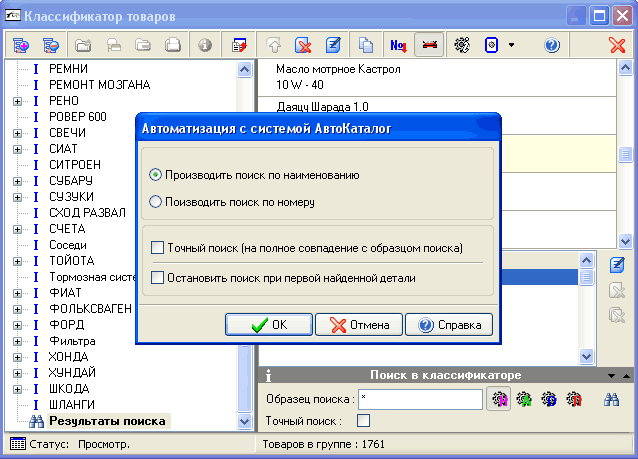Expand the ТОЙОТА tree node
Viewport: 638px width, 459px height.
pyautogui.click(x=17, y=261)
